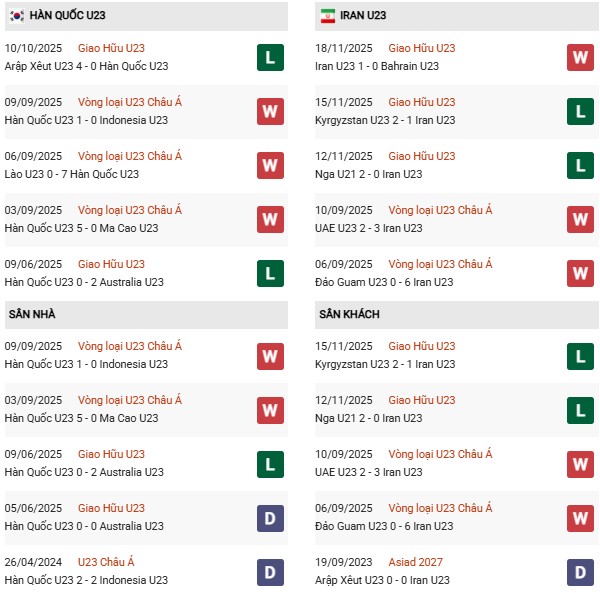Viewport: 600px width, 593px height.
Task: Click the D badge for Hàn Quốc 2-2 Indonesia
Action: (x=269, y=571)
